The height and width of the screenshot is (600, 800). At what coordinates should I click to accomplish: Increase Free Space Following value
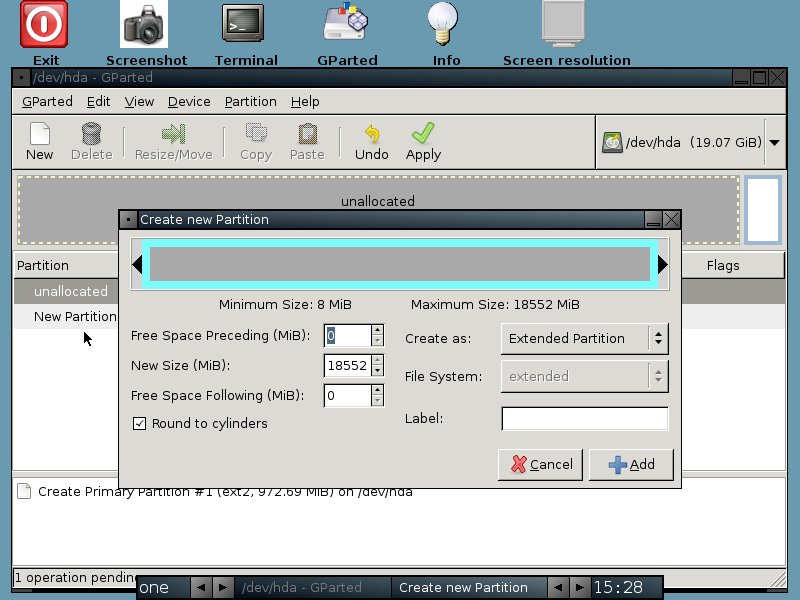378,390
